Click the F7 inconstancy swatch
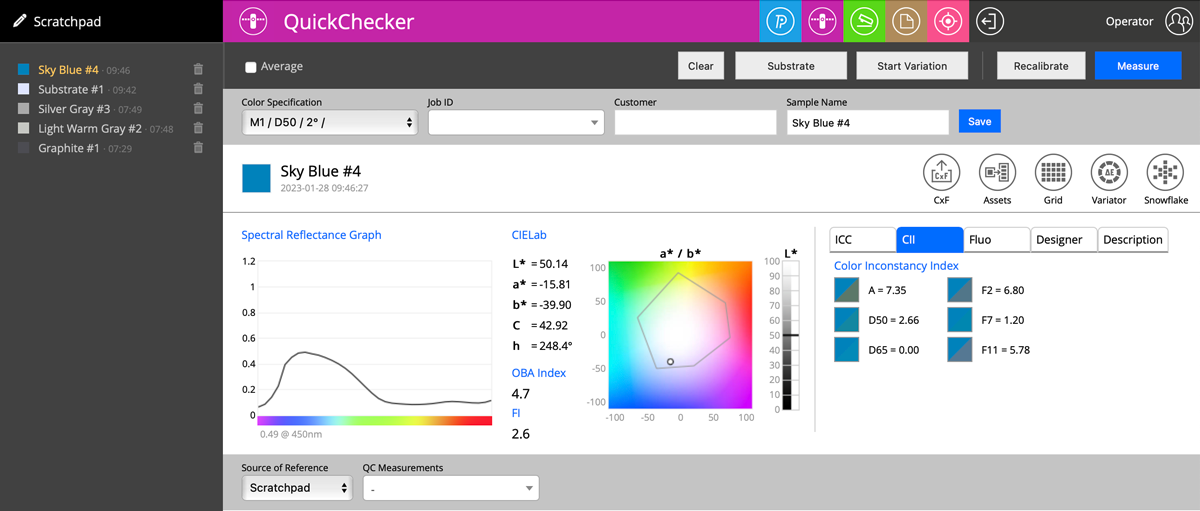Image resolution: width=1200 pixels, height=511 pixels. click(x=960, y=320)
